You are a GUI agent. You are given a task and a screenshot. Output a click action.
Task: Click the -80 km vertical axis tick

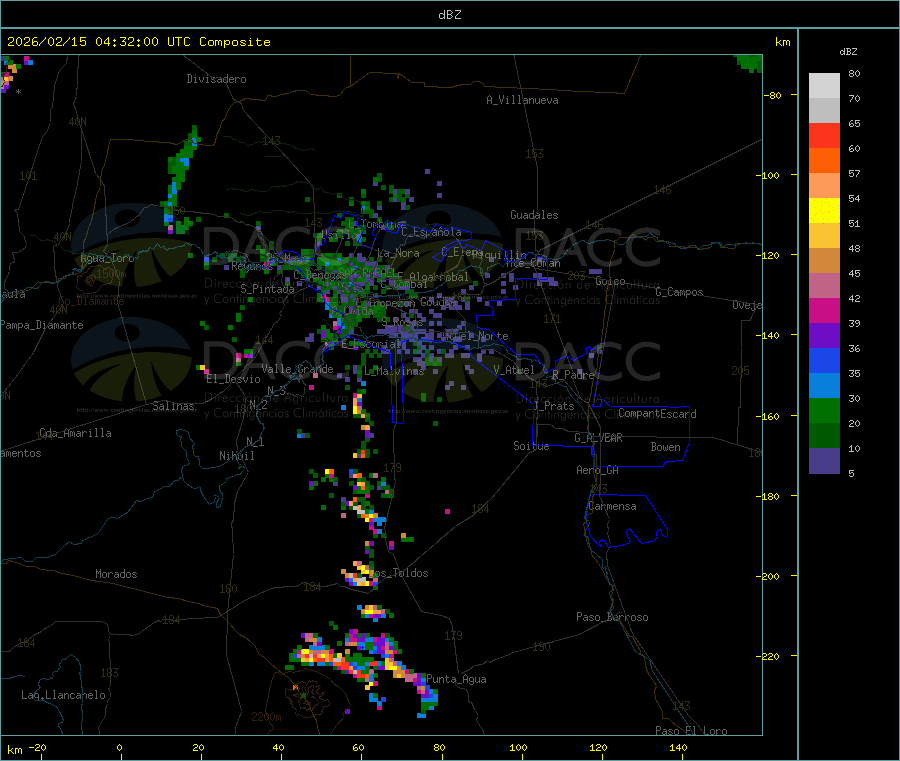coord(773,95)
